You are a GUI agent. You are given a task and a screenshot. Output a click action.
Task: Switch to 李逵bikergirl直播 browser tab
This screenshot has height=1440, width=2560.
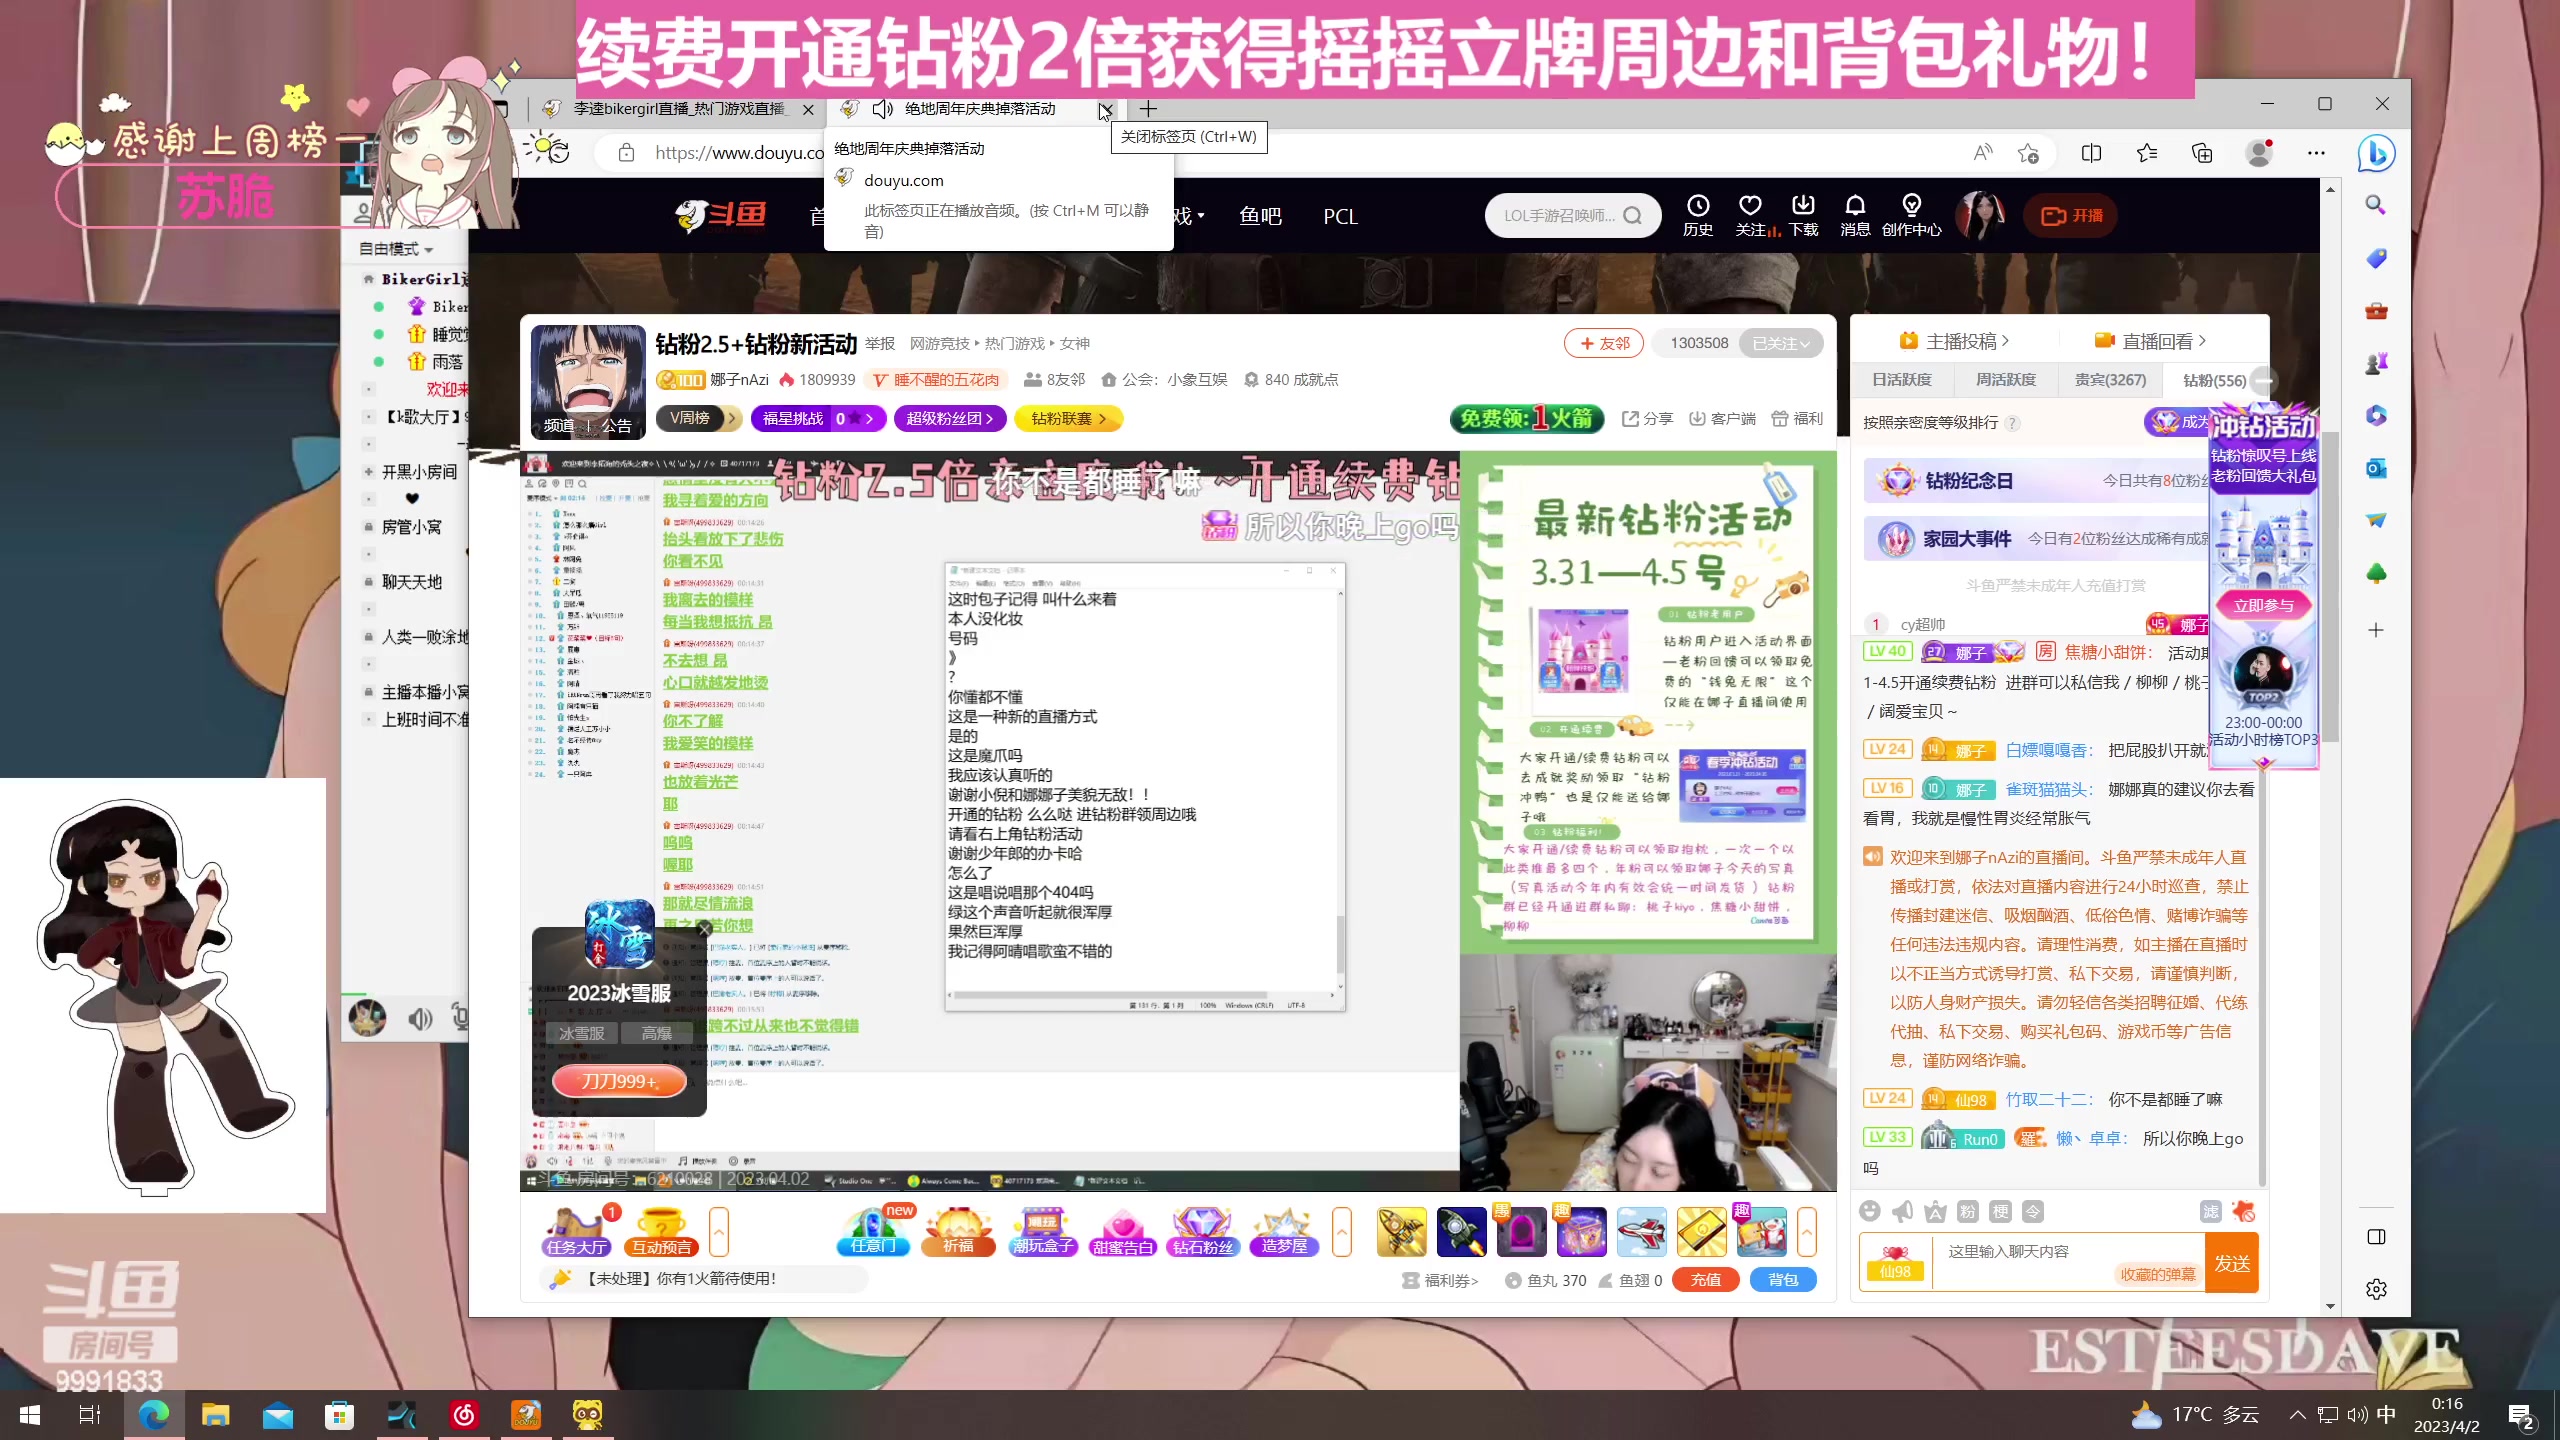[x=678, y=108]
